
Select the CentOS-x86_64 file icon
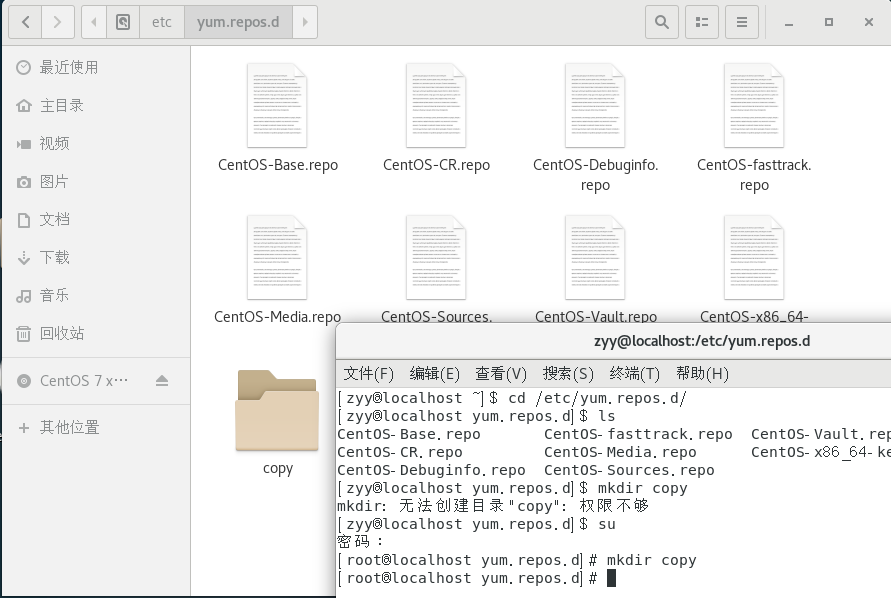(x=754, y=258)
